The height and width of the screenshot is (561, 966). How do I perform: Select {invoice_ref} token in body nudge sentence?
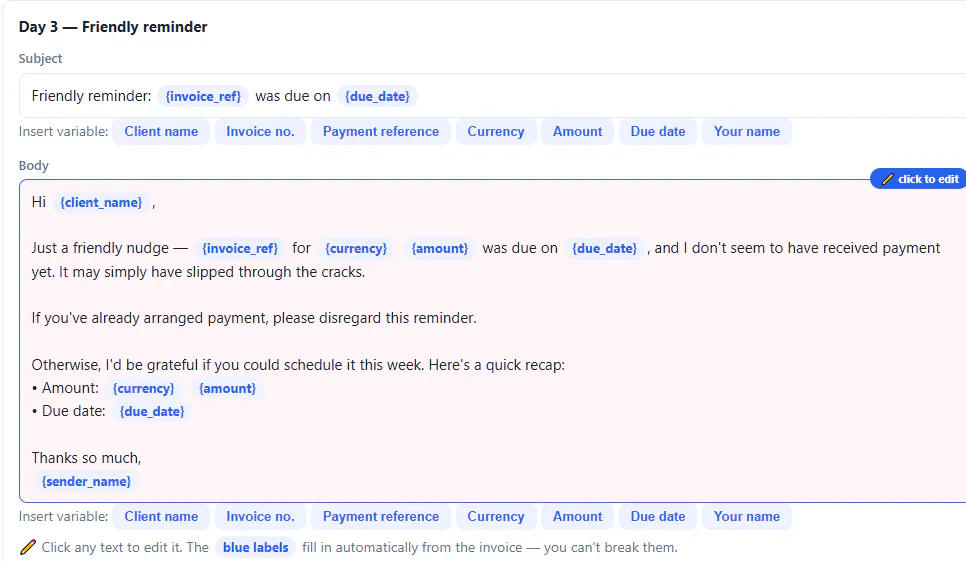coord(240,249)
